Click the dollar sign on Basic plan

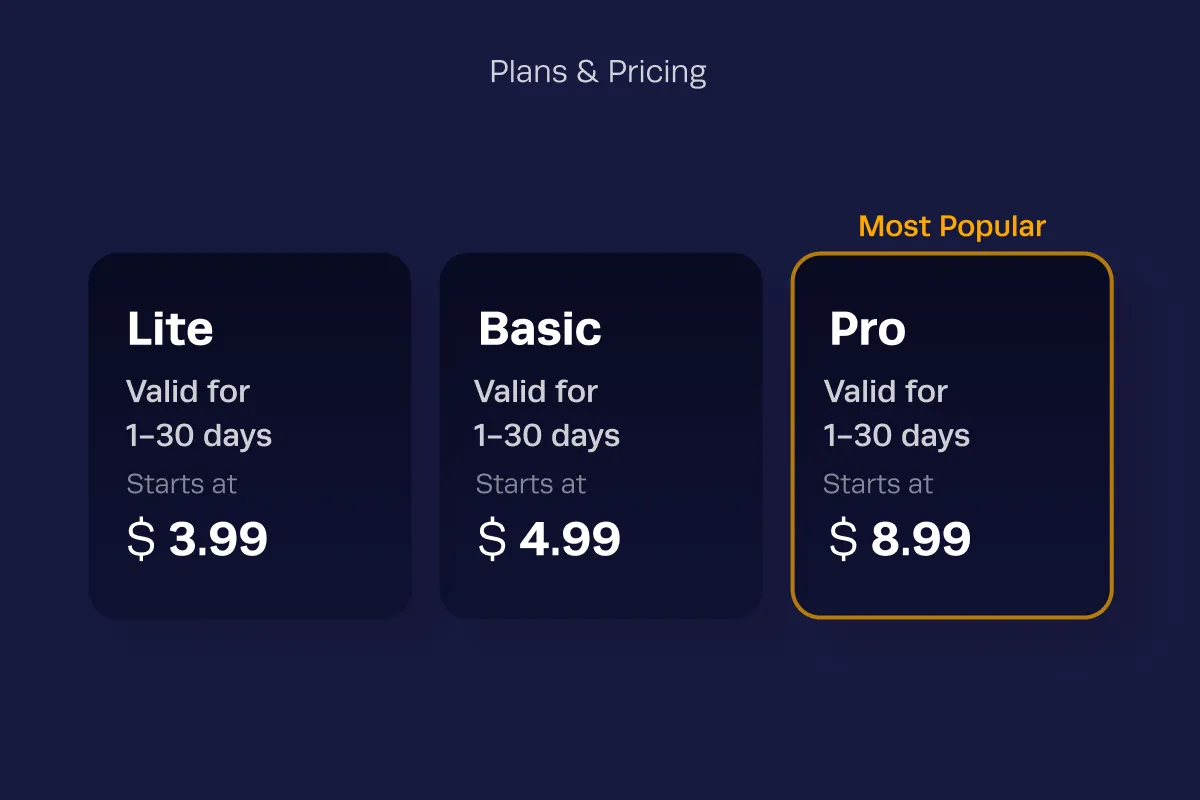[492, 540]
